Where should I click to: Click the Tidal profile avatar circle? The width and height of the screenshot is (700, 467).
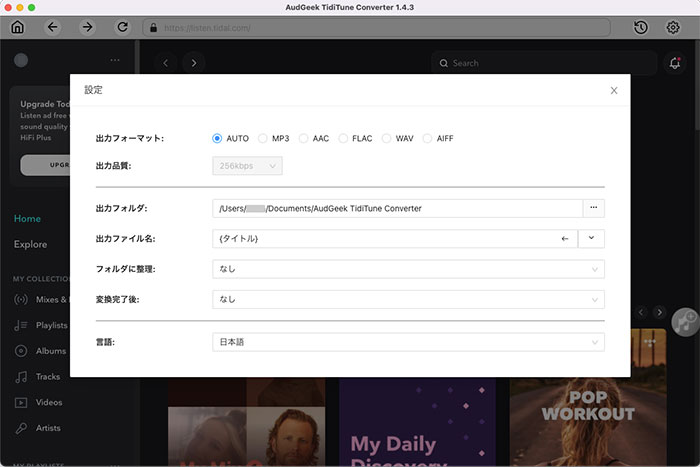point(21,60)
